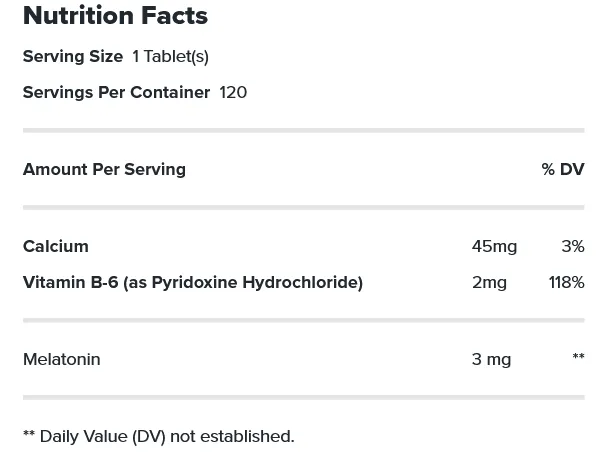Image resolution: width=616 pixels, height=475 pixels.
Task: Click the 3% calcium daily value
Action: pyautogui.click(x=572, y=247)
